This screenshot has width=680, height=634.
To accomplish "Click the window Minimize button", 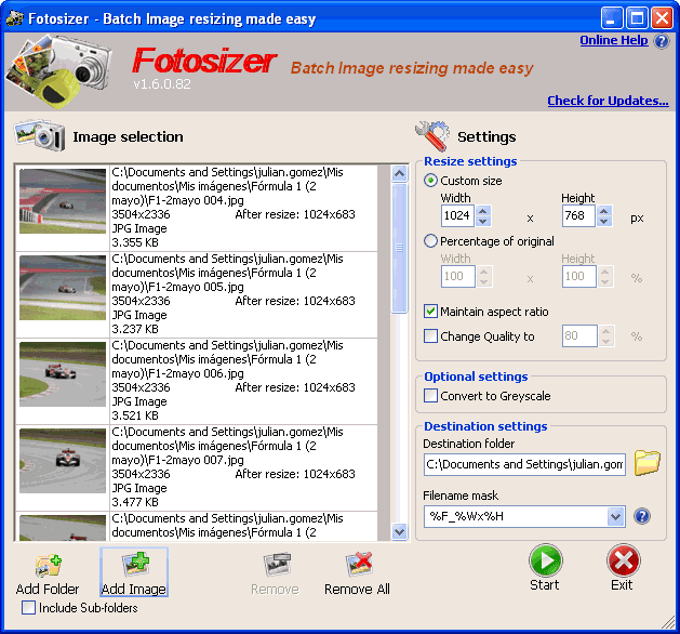I will tap(612, 18).
